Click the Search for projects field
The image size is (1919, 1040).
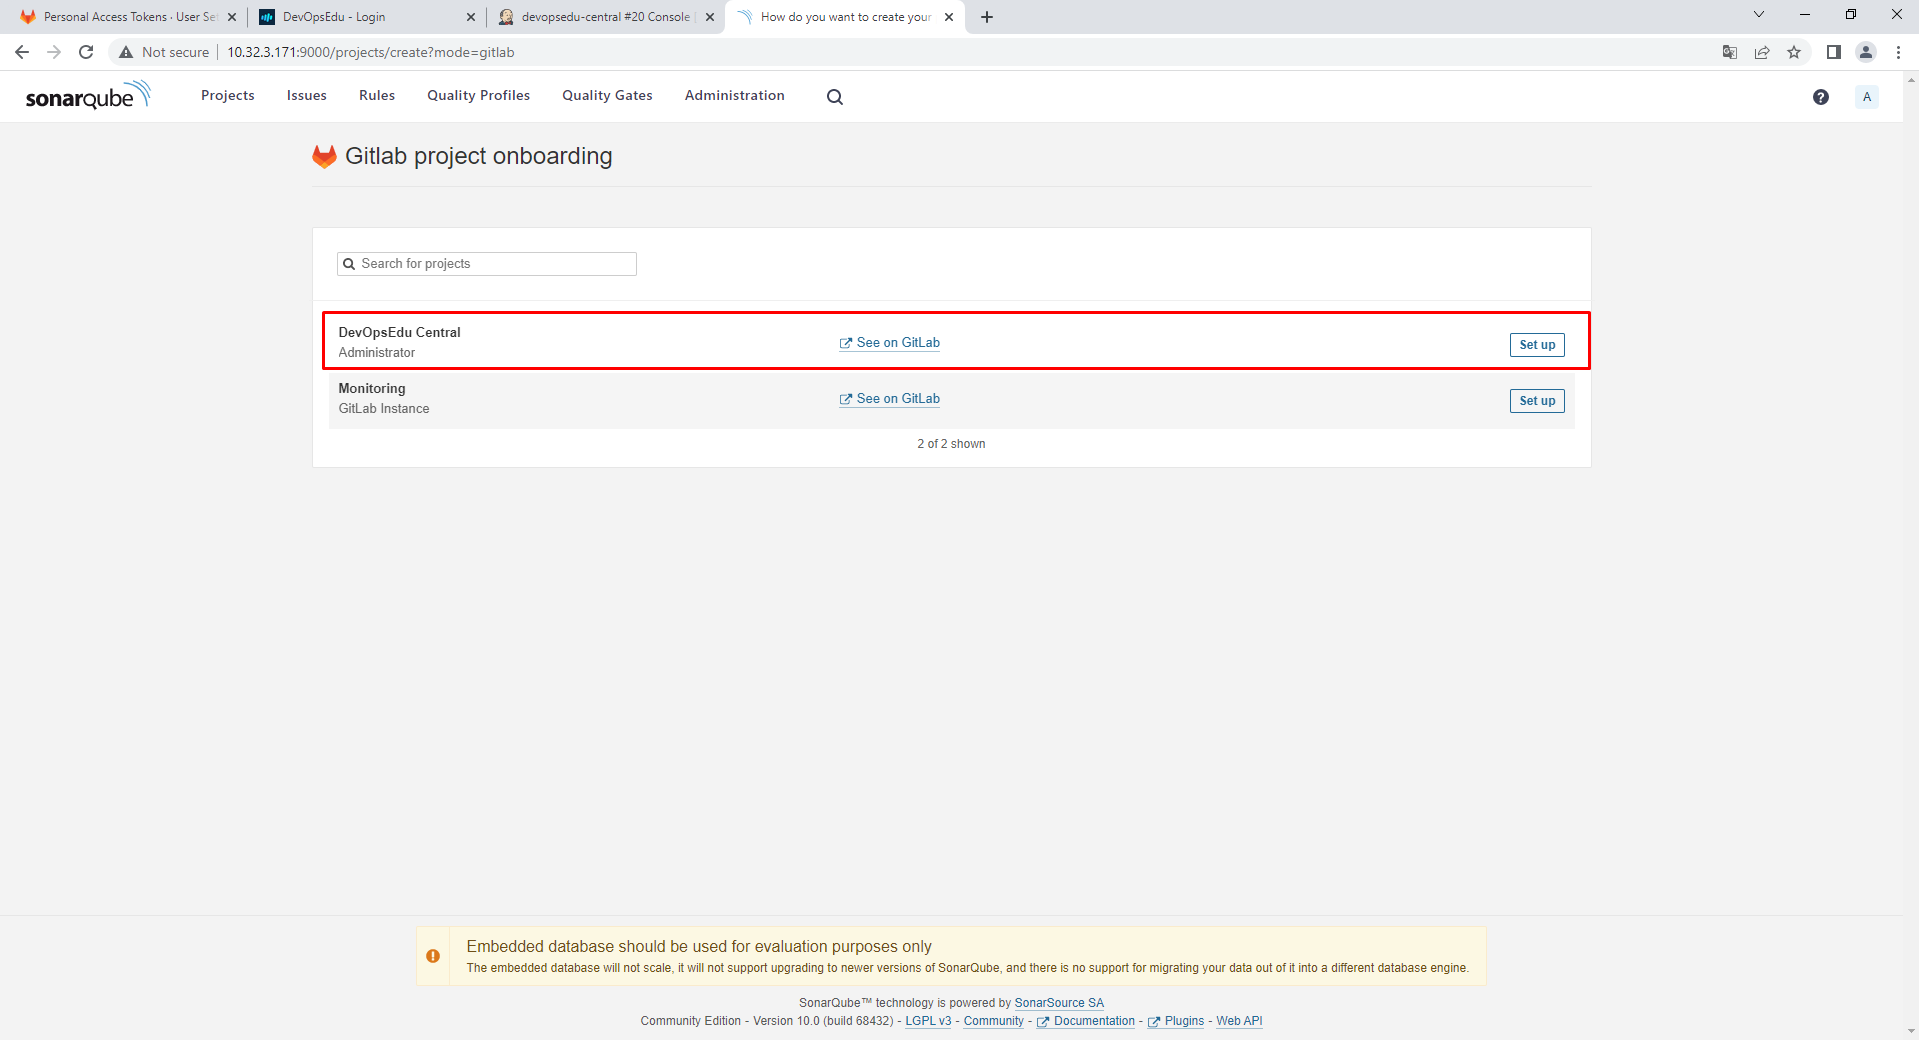(487, 264)
